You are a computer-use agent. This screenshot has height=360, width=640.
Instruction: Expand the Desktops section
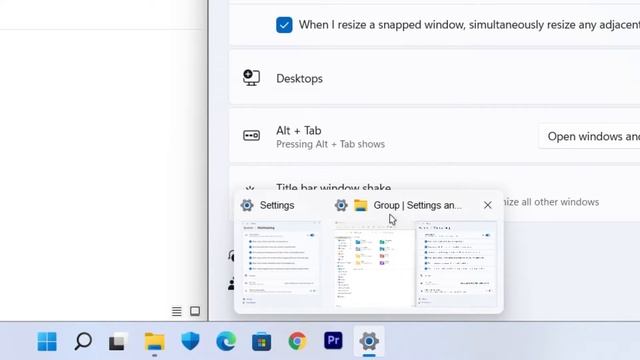pos(435,78)
